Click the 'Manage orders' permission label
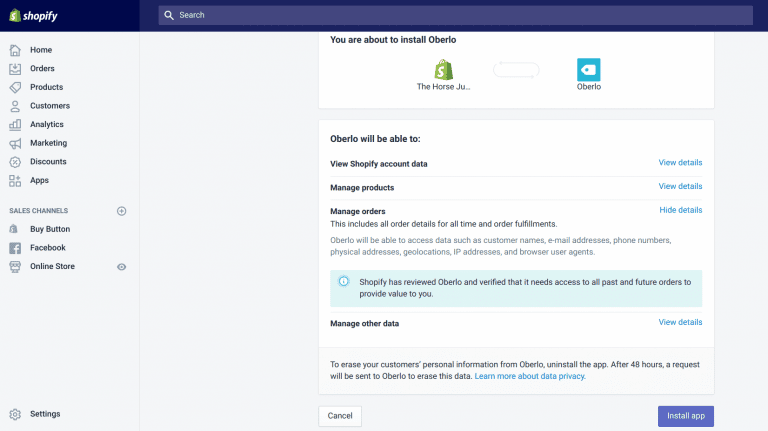 point(358,212)
